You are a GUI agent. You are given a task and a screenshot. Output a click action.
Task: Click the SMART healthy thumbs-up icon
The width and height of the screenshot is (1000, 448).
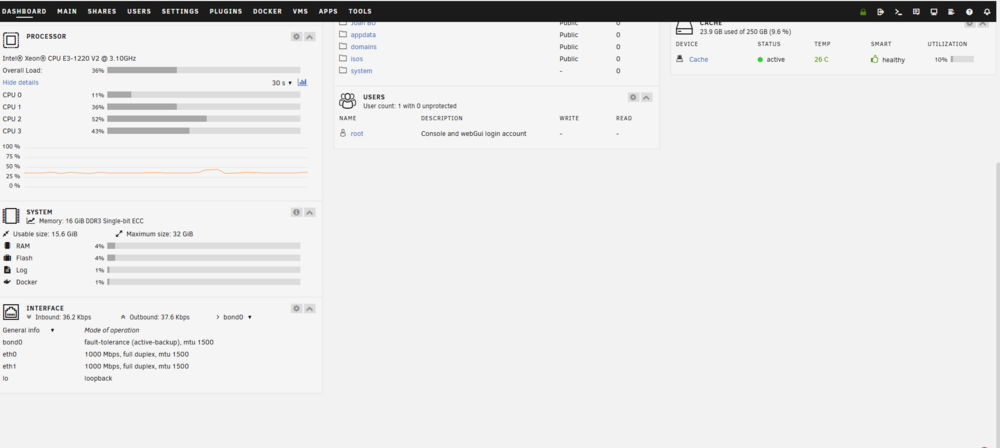pos(875,59)
